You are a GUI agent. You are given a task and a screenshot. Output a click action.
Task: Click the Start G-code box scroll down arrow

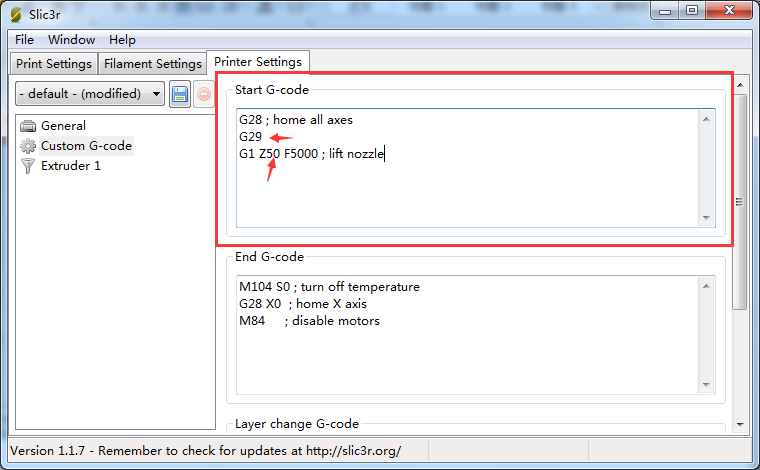coord(706,218)
